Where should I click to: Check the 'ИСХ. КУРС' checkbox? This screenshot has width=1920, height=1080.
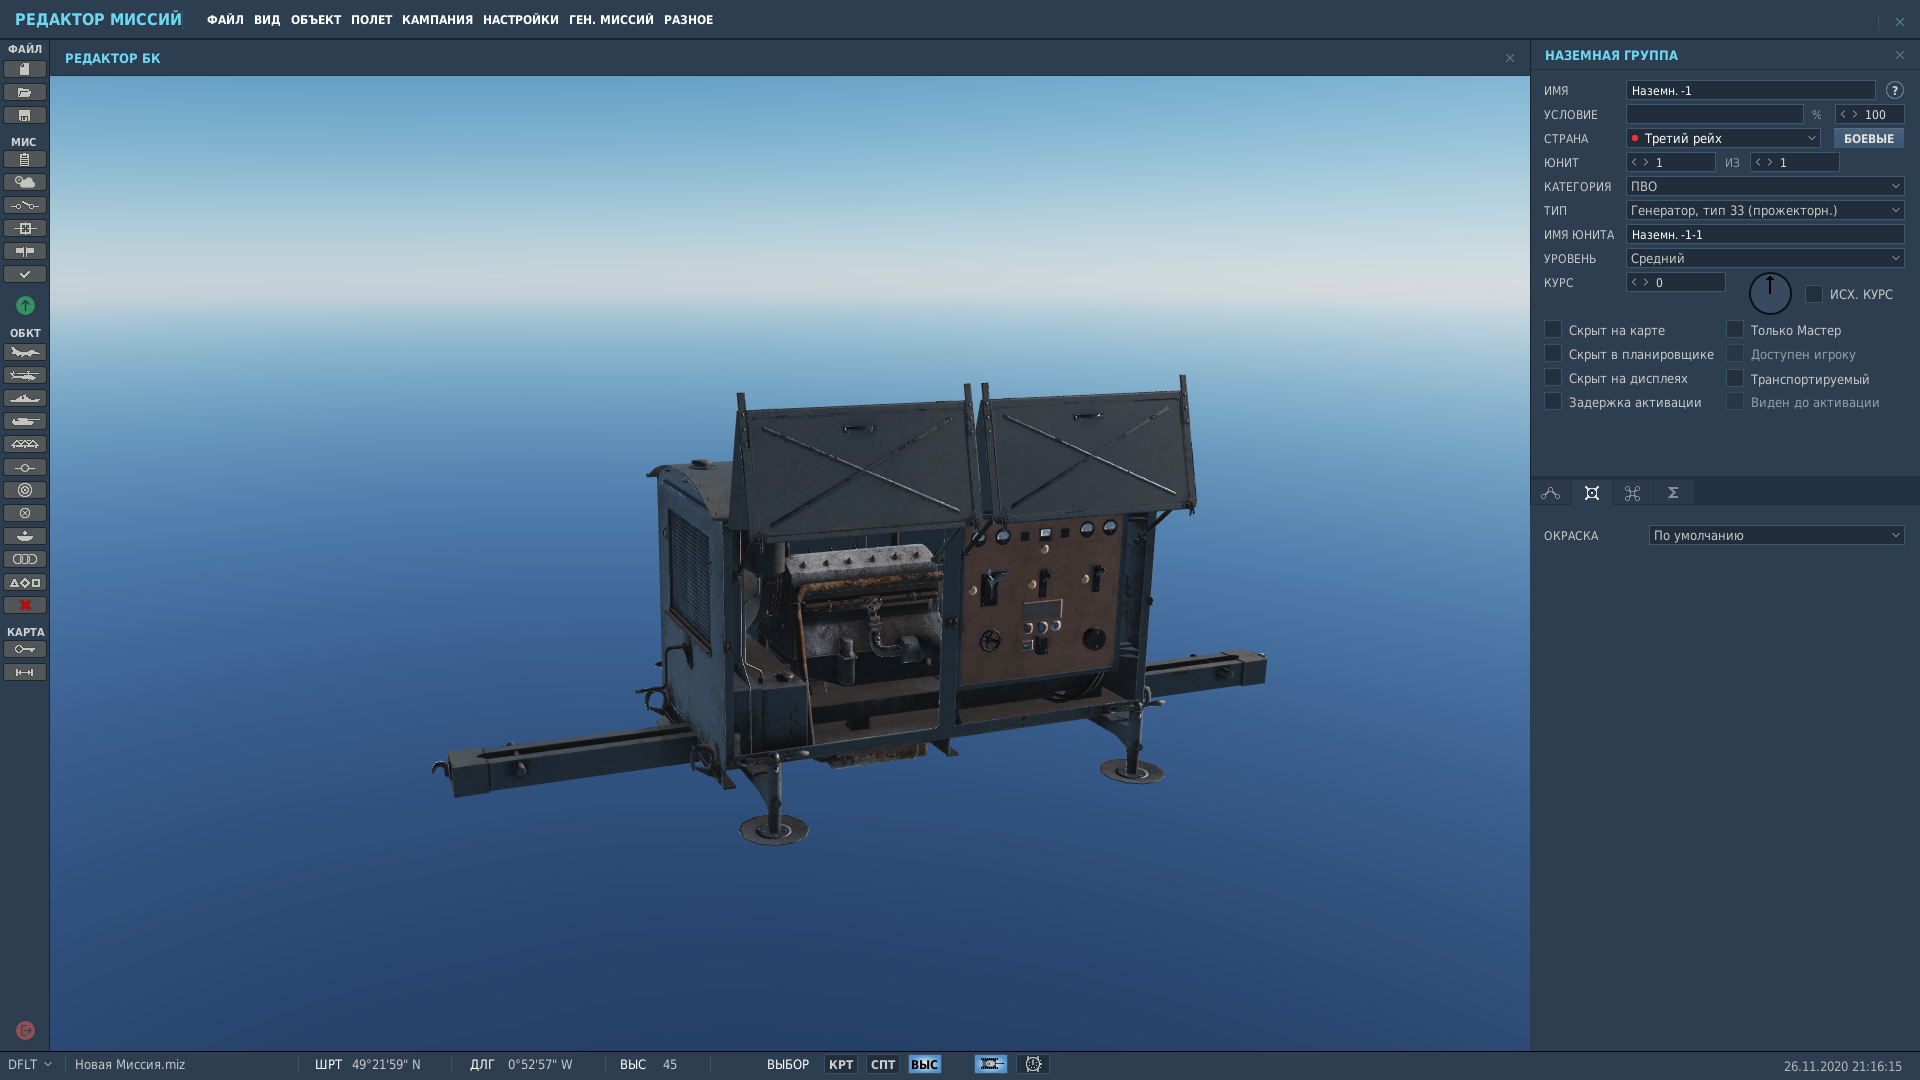1814,293
